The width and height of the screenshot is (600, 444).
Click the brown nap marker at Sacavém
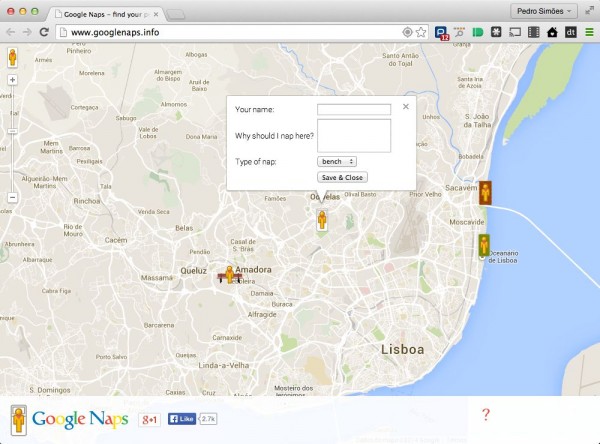485,193
